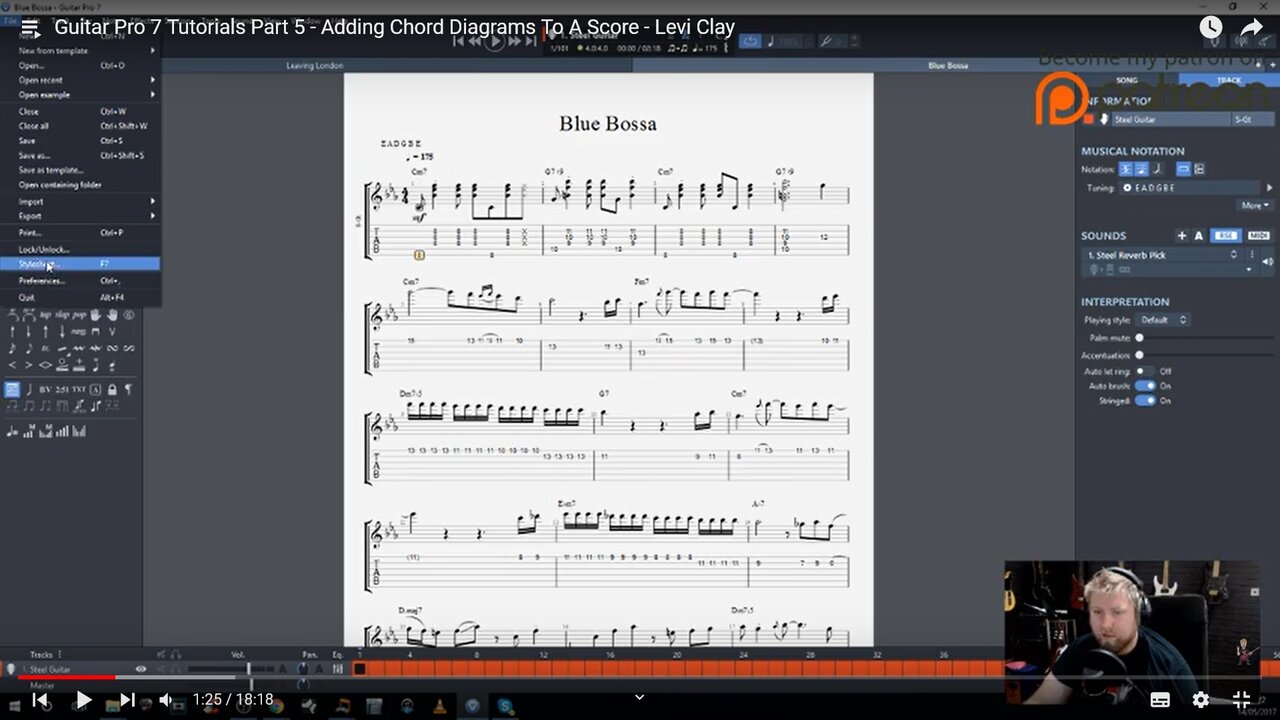This screenshot has height=720, width=1280.
Task: Toggle the Auto brush switch
Action: (1145, 386)
